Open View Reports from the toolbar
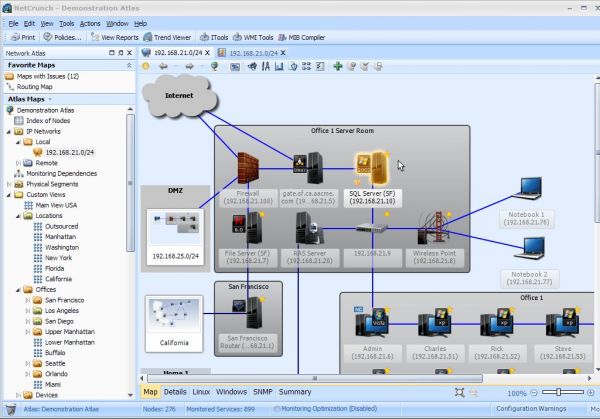 114,37
